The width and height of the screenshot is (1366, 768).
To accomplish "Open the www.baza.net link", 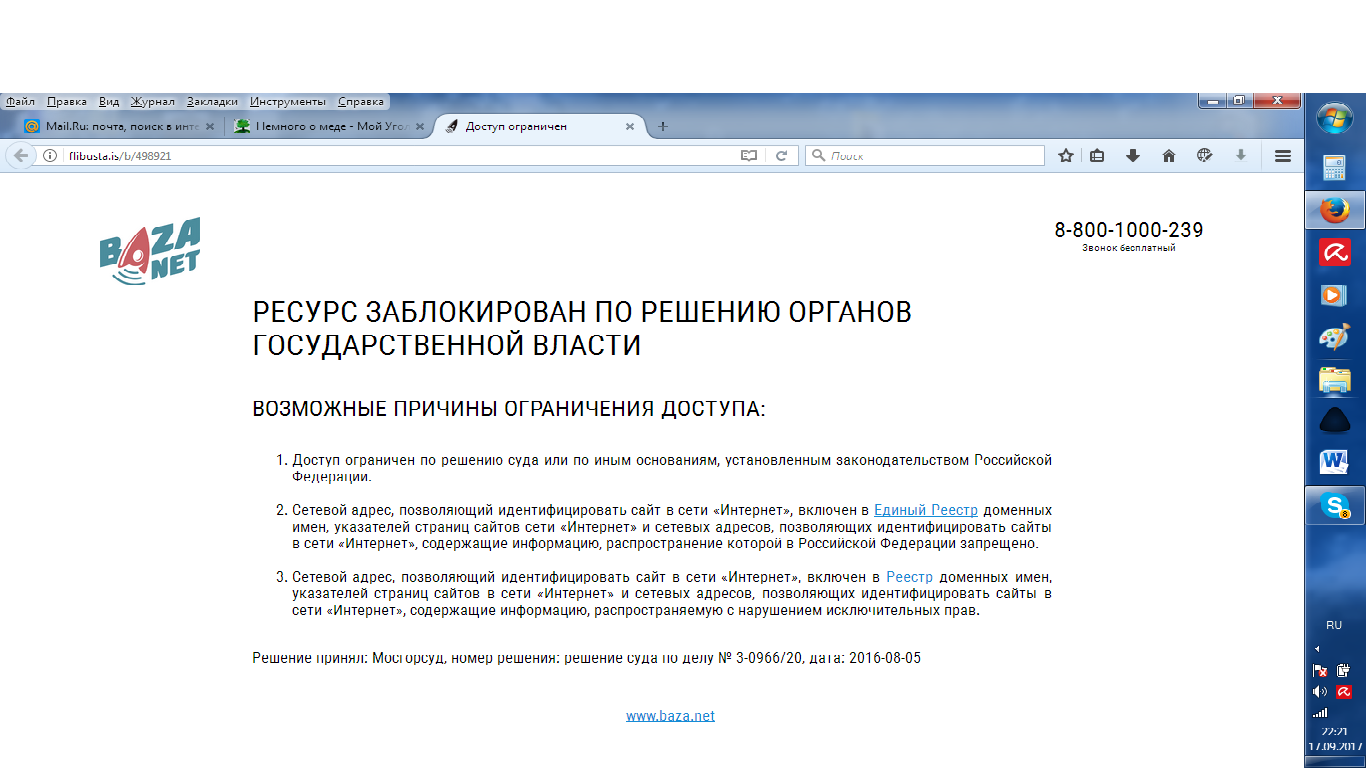I will [670, 716].
